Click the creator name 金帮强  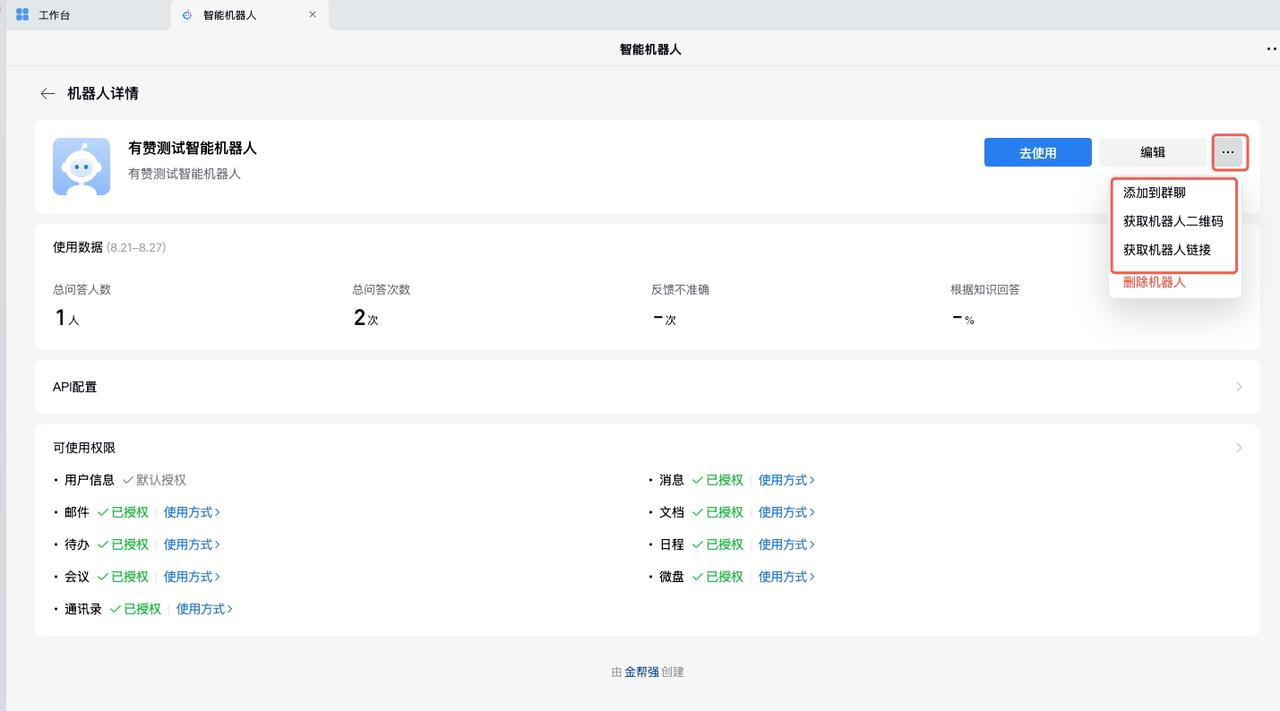[642, 672]
